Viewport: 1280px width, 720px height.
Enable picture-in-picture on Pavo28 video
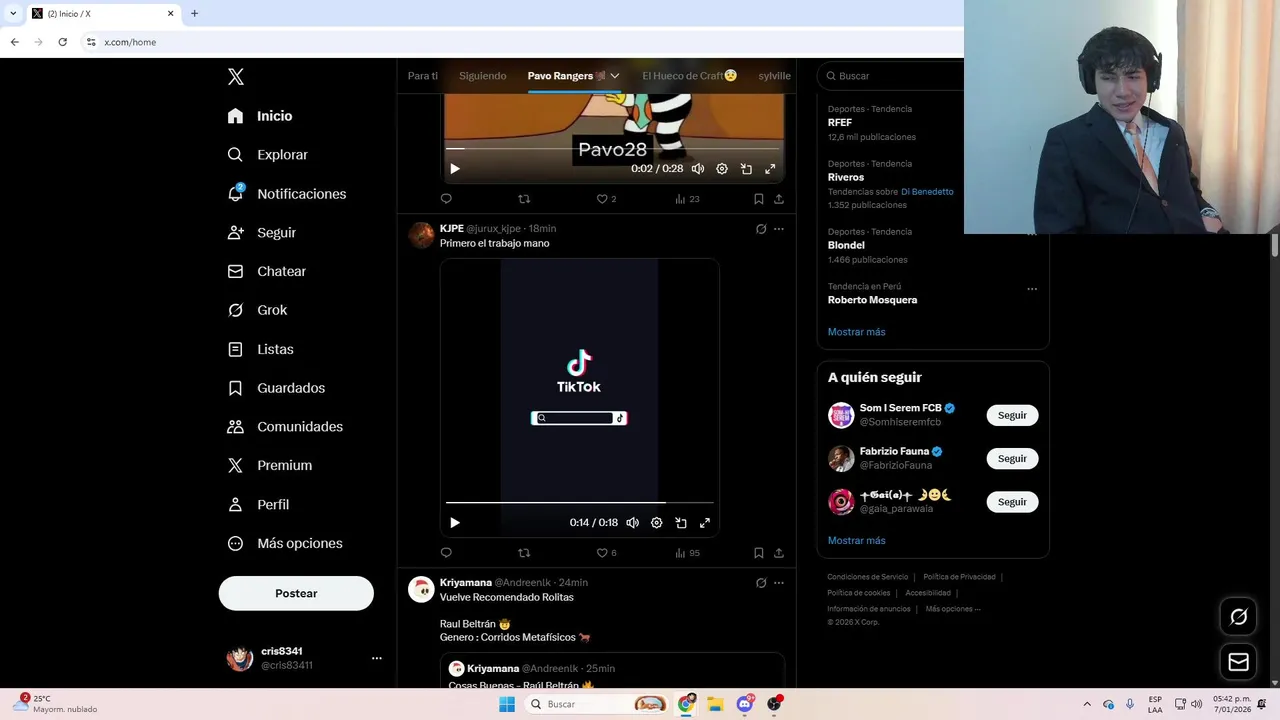coord(746,169)
